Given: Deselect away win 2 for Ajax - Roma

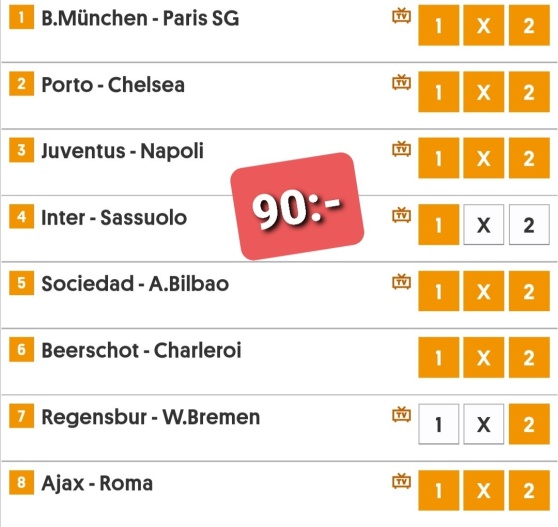Looking at the screenshot, I should click(x=529, y=490).
